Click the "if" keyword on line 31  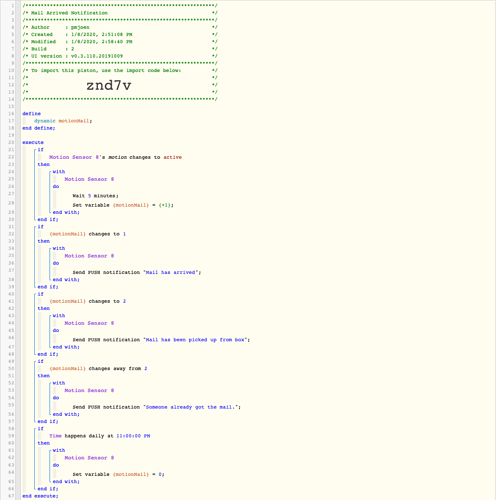tap(40, 227)
